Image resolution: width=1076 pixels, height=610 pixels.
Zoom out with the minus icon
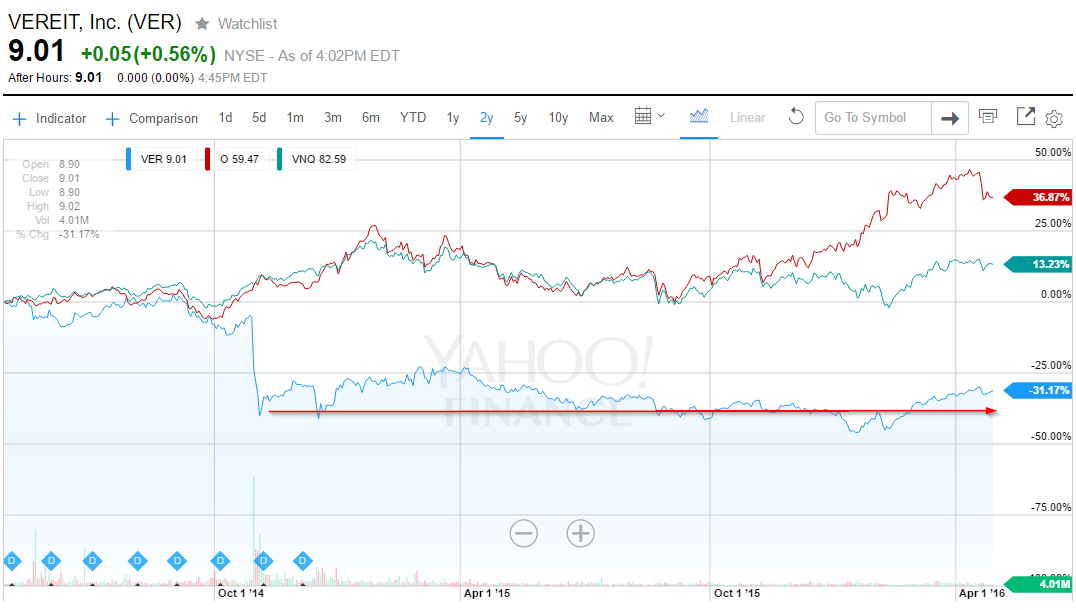(x=523, y=533)
